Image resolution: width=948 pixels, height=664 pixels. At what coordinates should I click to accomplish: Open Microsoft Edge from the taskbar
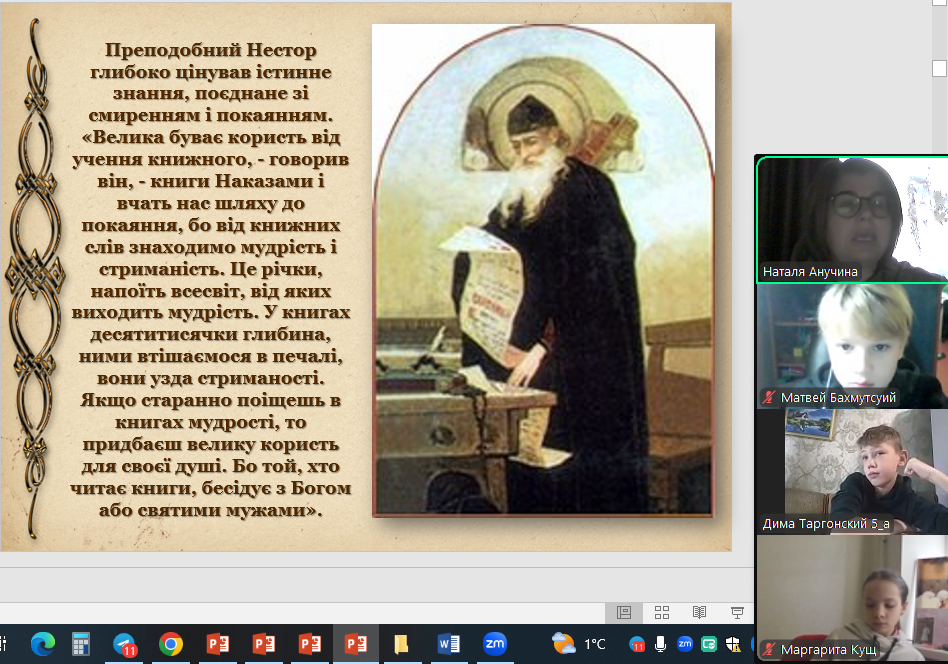43,644
